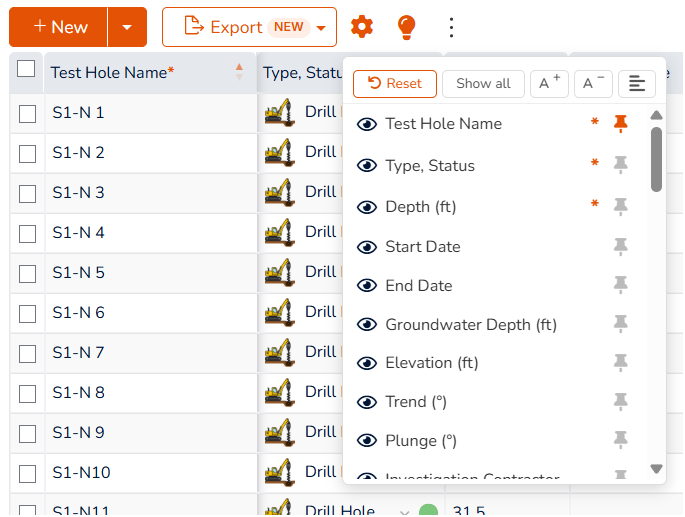Screen dimensions: 685x517
Task: Check the box for row S1-N10
Action: click(28, 474)
